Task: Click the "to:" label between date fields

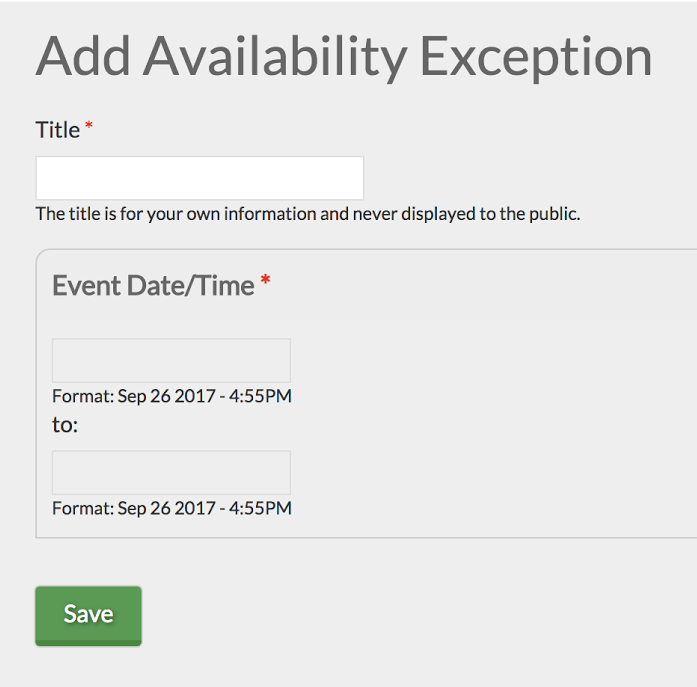Action: click(65, 425)
